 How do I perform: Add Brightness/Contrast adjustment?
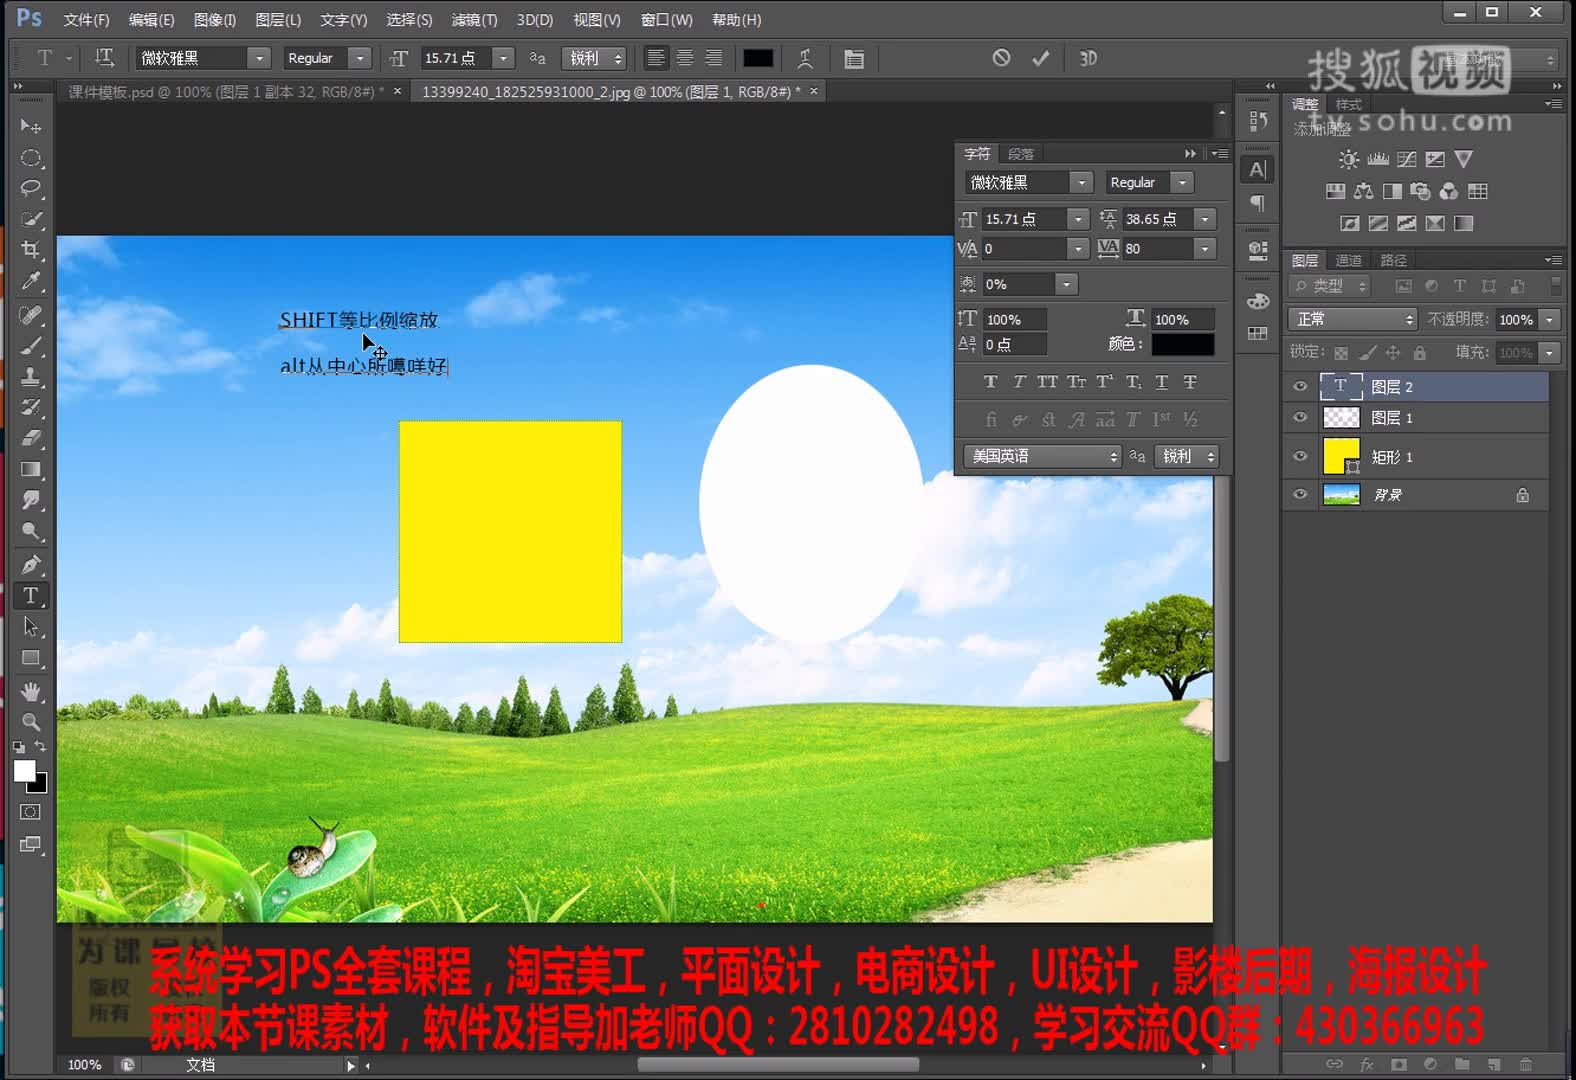pos(1349,159)
